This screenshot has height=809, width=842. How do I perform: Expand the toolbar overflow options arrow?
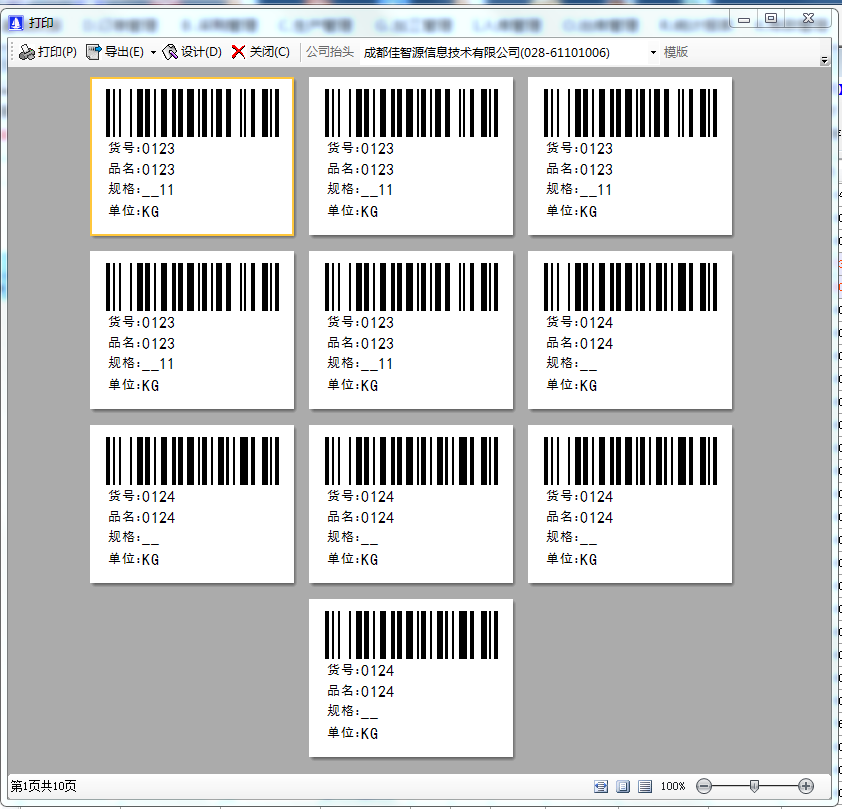coord(824,61)
